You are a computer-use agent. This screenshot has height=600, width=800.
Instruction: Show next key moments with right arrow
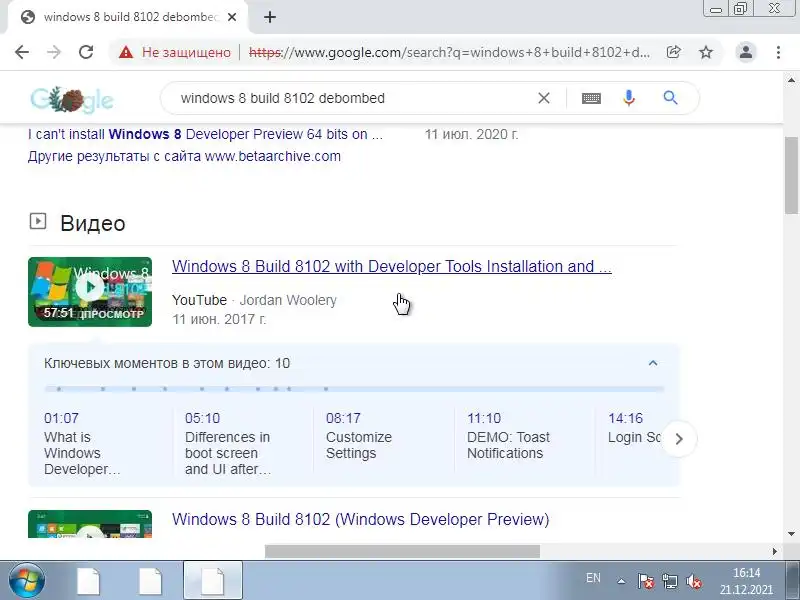click(679, 439)
